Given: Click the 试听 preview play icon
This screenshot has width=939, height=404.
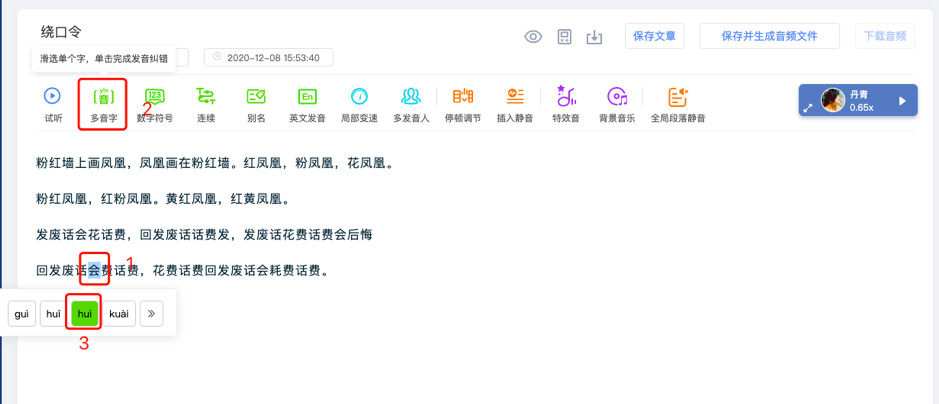Looking at the screenshot, I should click(53, 96).
